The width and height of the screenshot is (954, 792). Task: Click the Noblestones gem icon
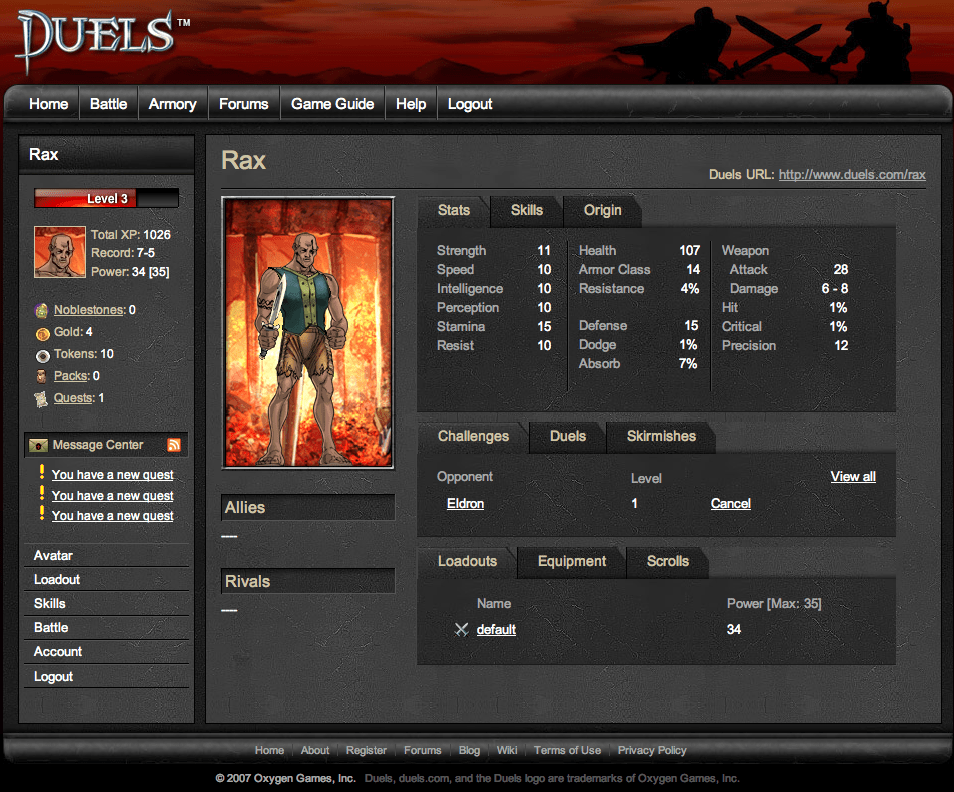(x=41, y=311)
